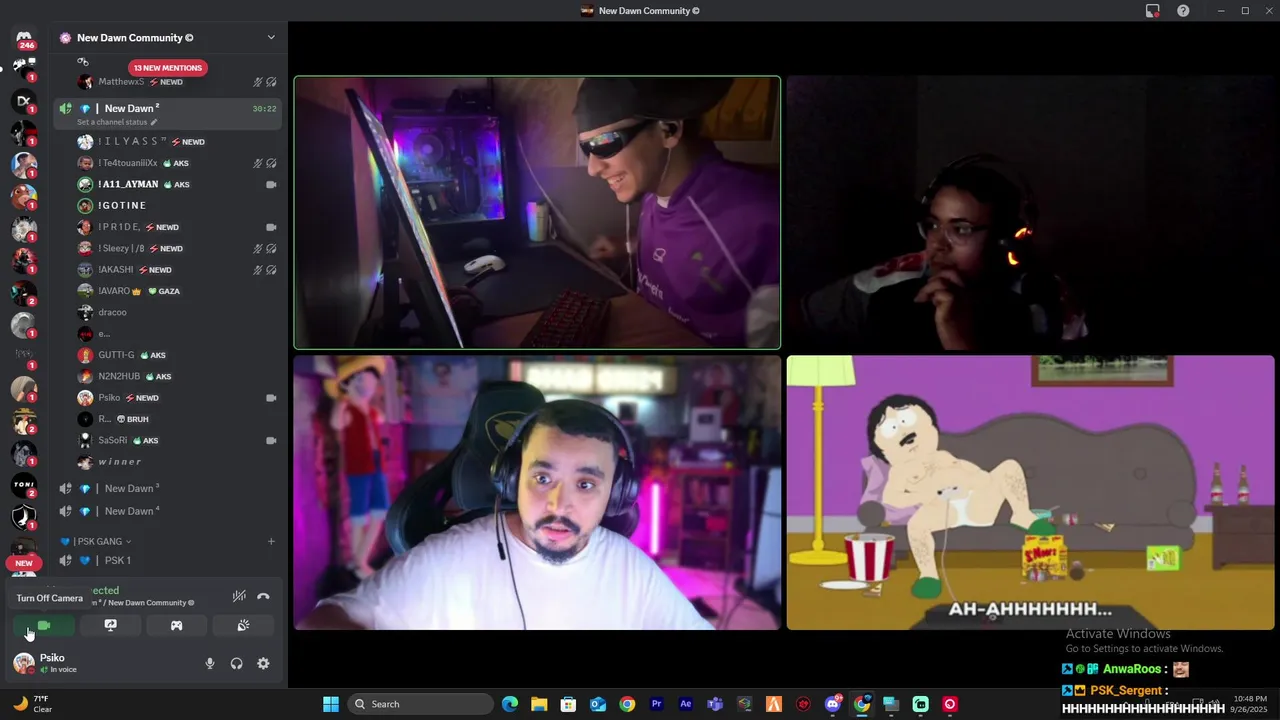Open Microsoft Teams from the taskbar
The height and width of the screenshot is (720, 1280).
pyautogui.click(x=715, y=704)
